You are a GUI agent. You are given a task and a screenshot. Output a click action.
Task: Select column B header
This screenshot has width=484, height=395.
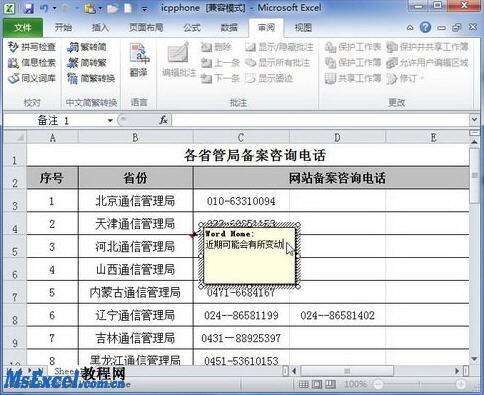click(x=135, y=137)
